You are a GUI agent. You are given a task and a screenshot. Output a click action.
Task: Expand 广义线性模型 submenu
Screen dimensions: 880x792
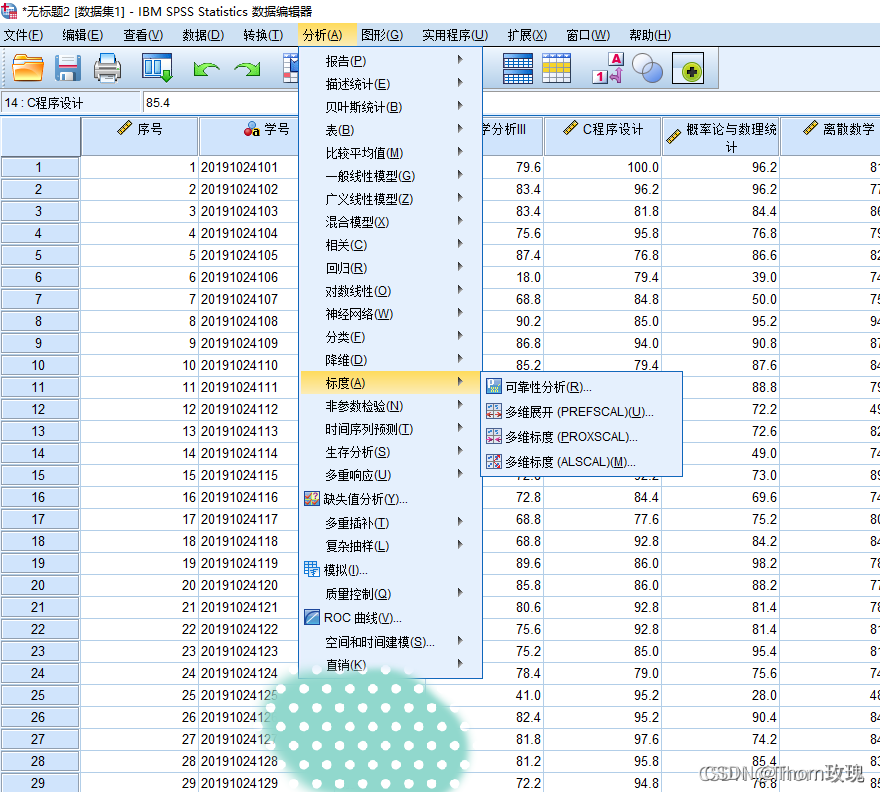point(391,199)
